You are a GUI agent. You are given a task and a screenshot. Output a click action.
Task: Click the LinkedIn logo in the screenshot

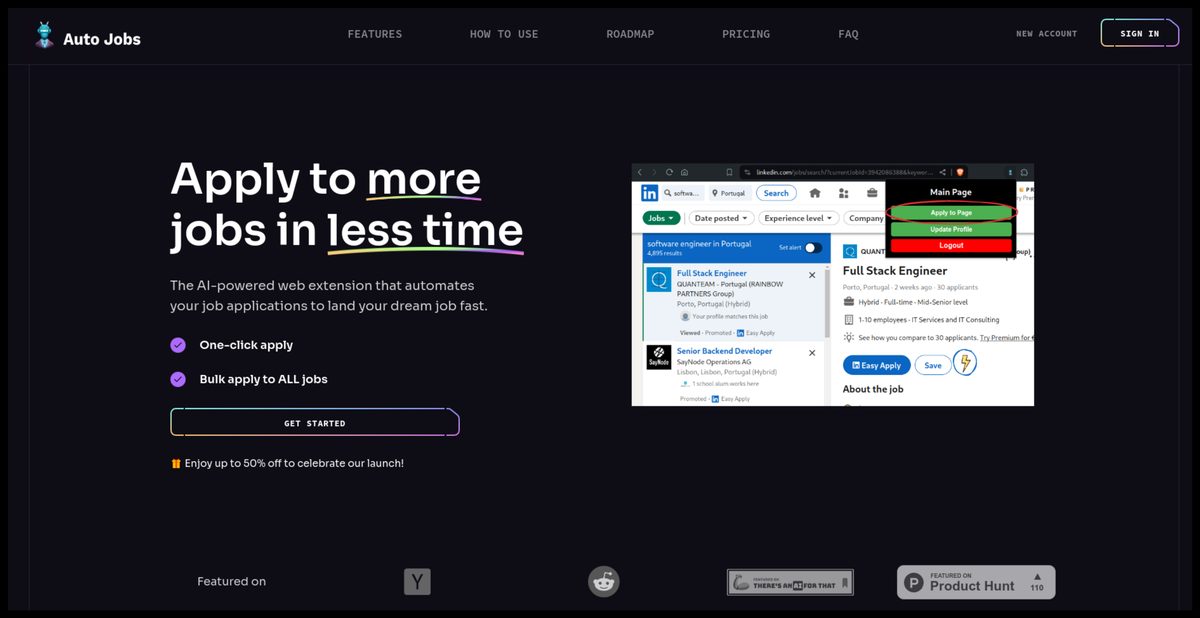click(x=650, y=193)
